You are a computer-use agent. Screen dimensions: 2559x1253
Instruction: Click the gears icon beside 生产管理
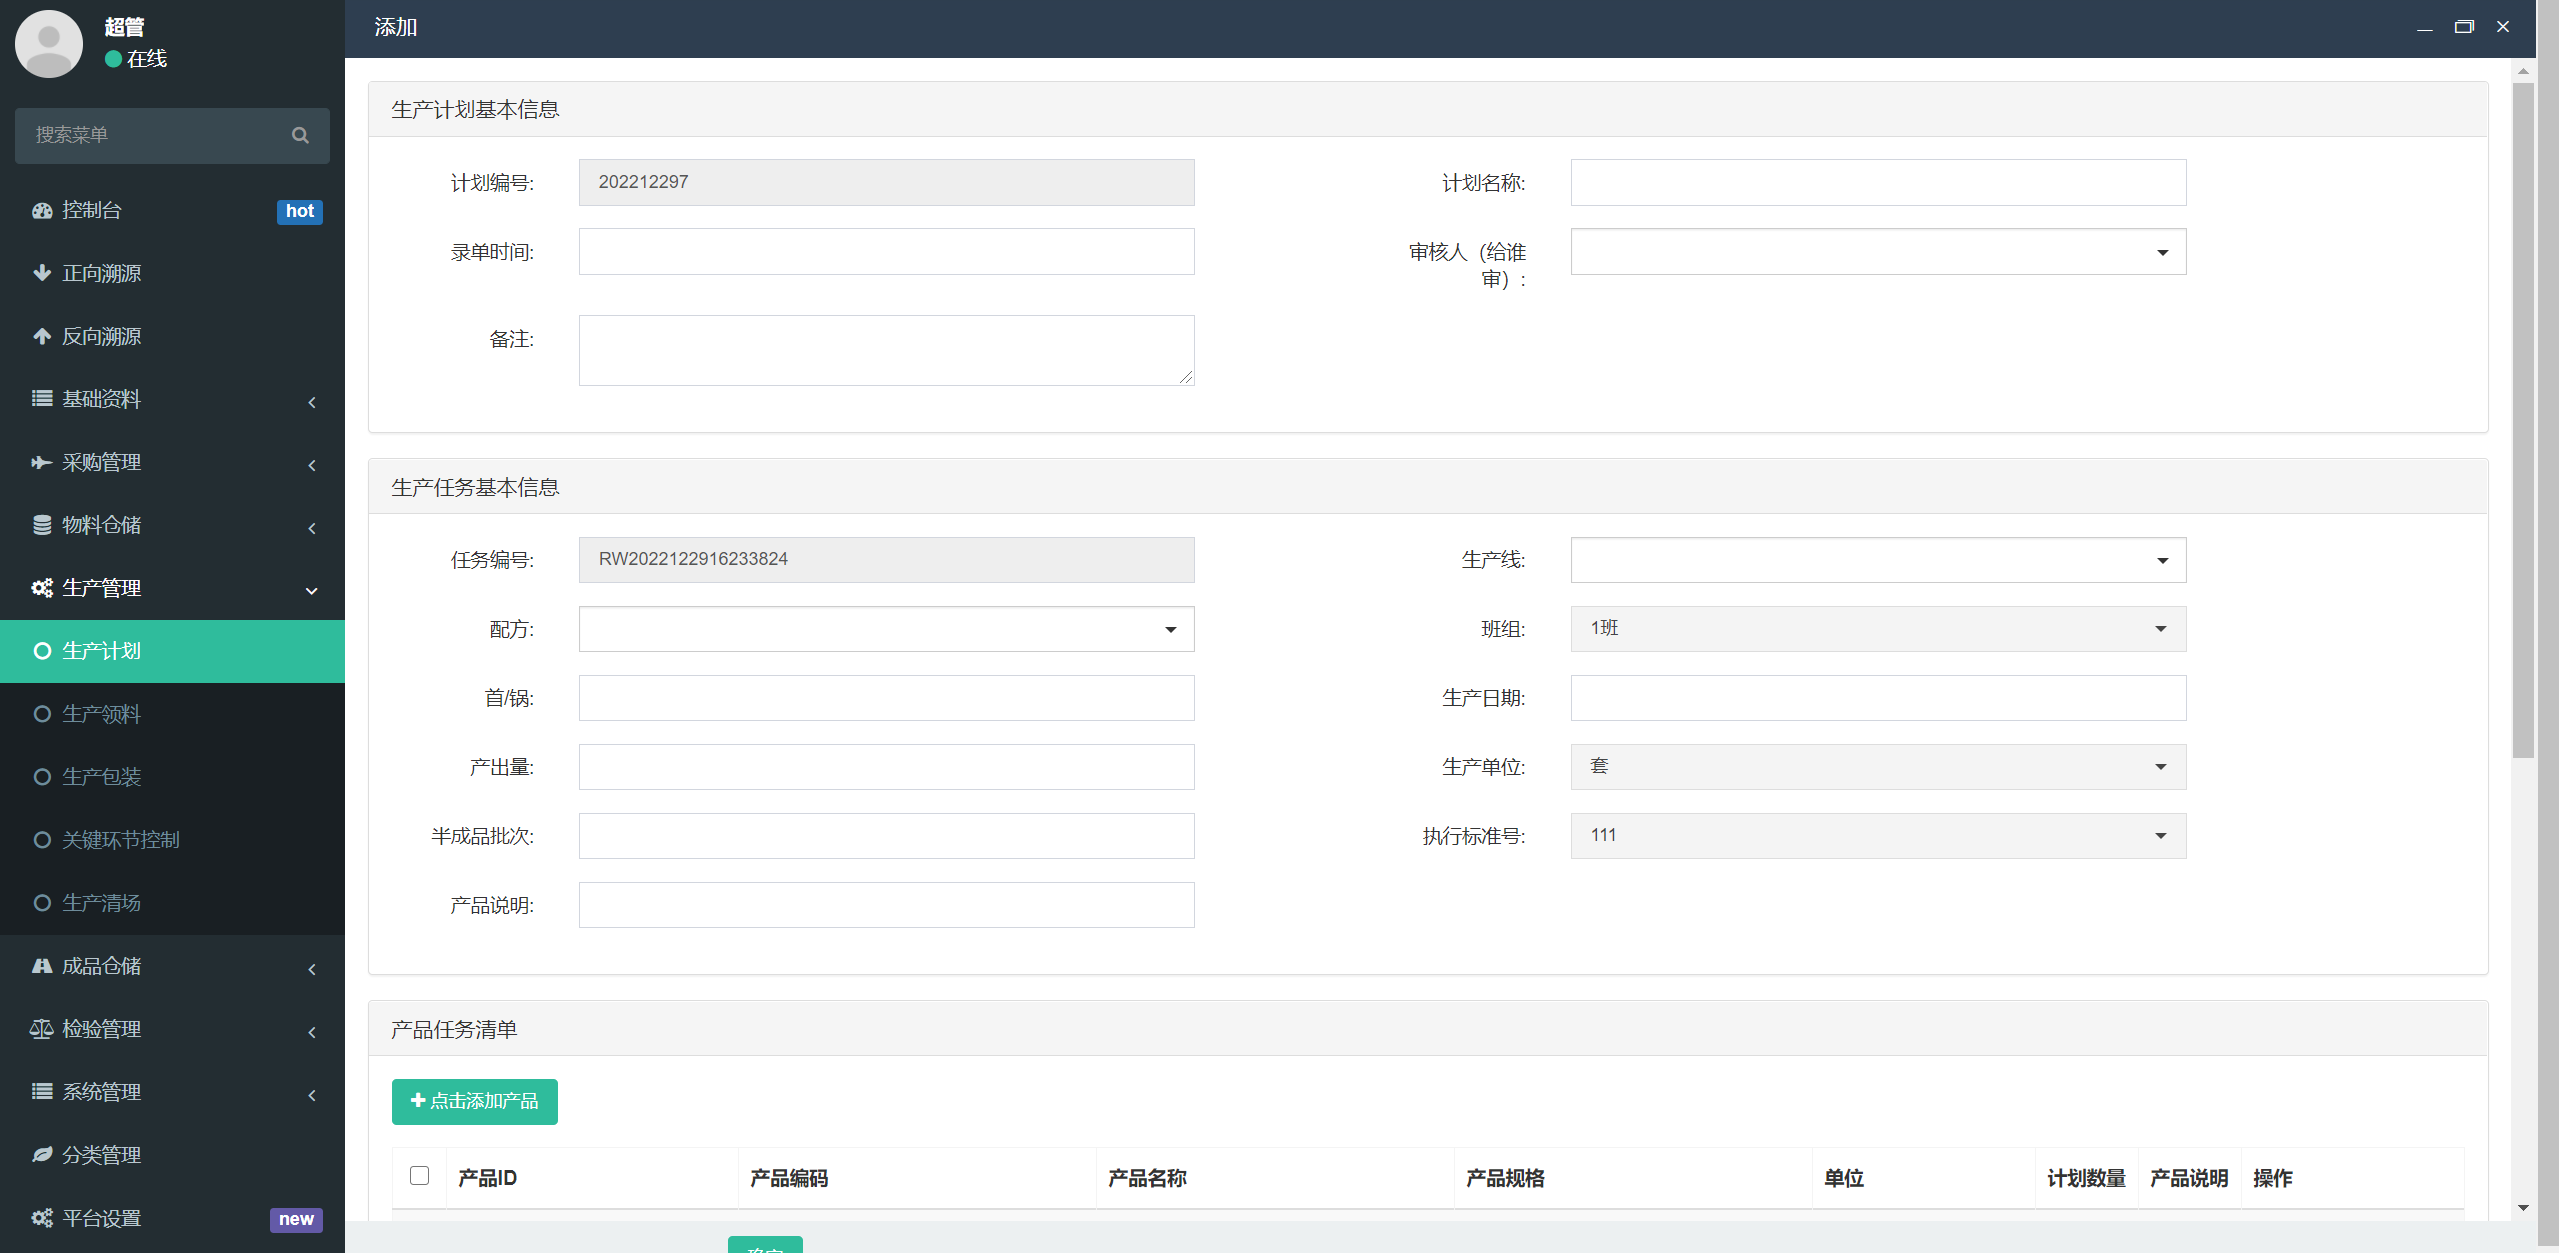click(42, 588)
